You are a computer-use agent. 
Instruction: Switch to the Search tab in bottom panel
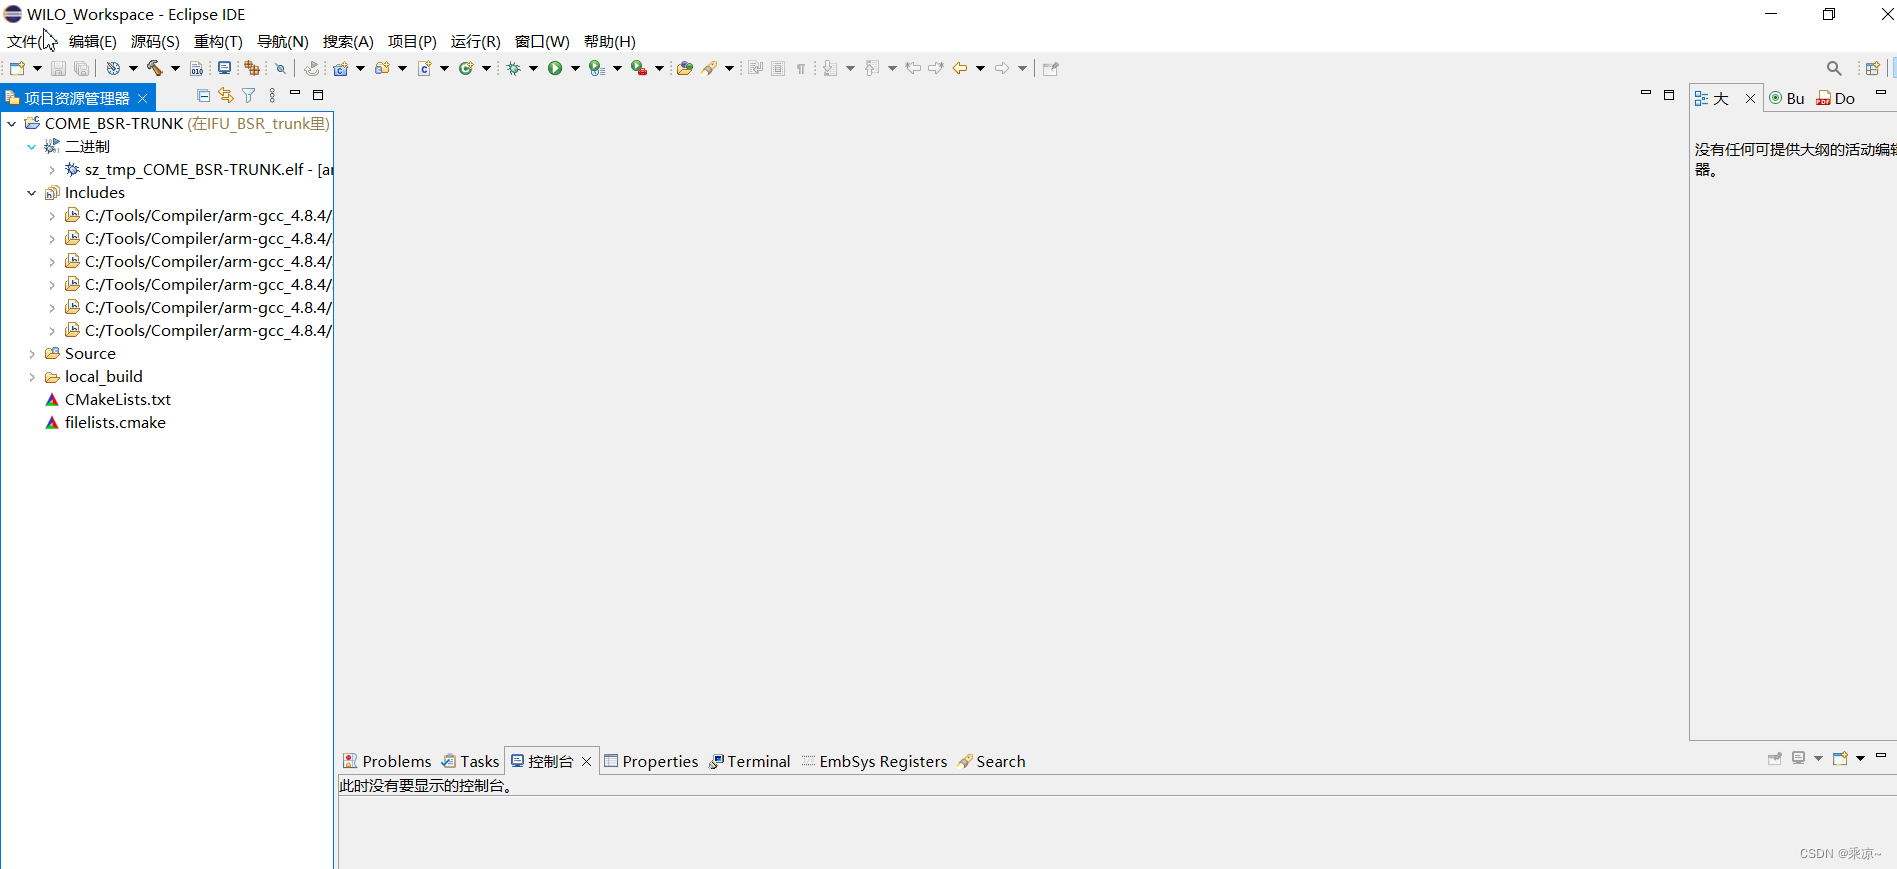[x=991, y=761]
